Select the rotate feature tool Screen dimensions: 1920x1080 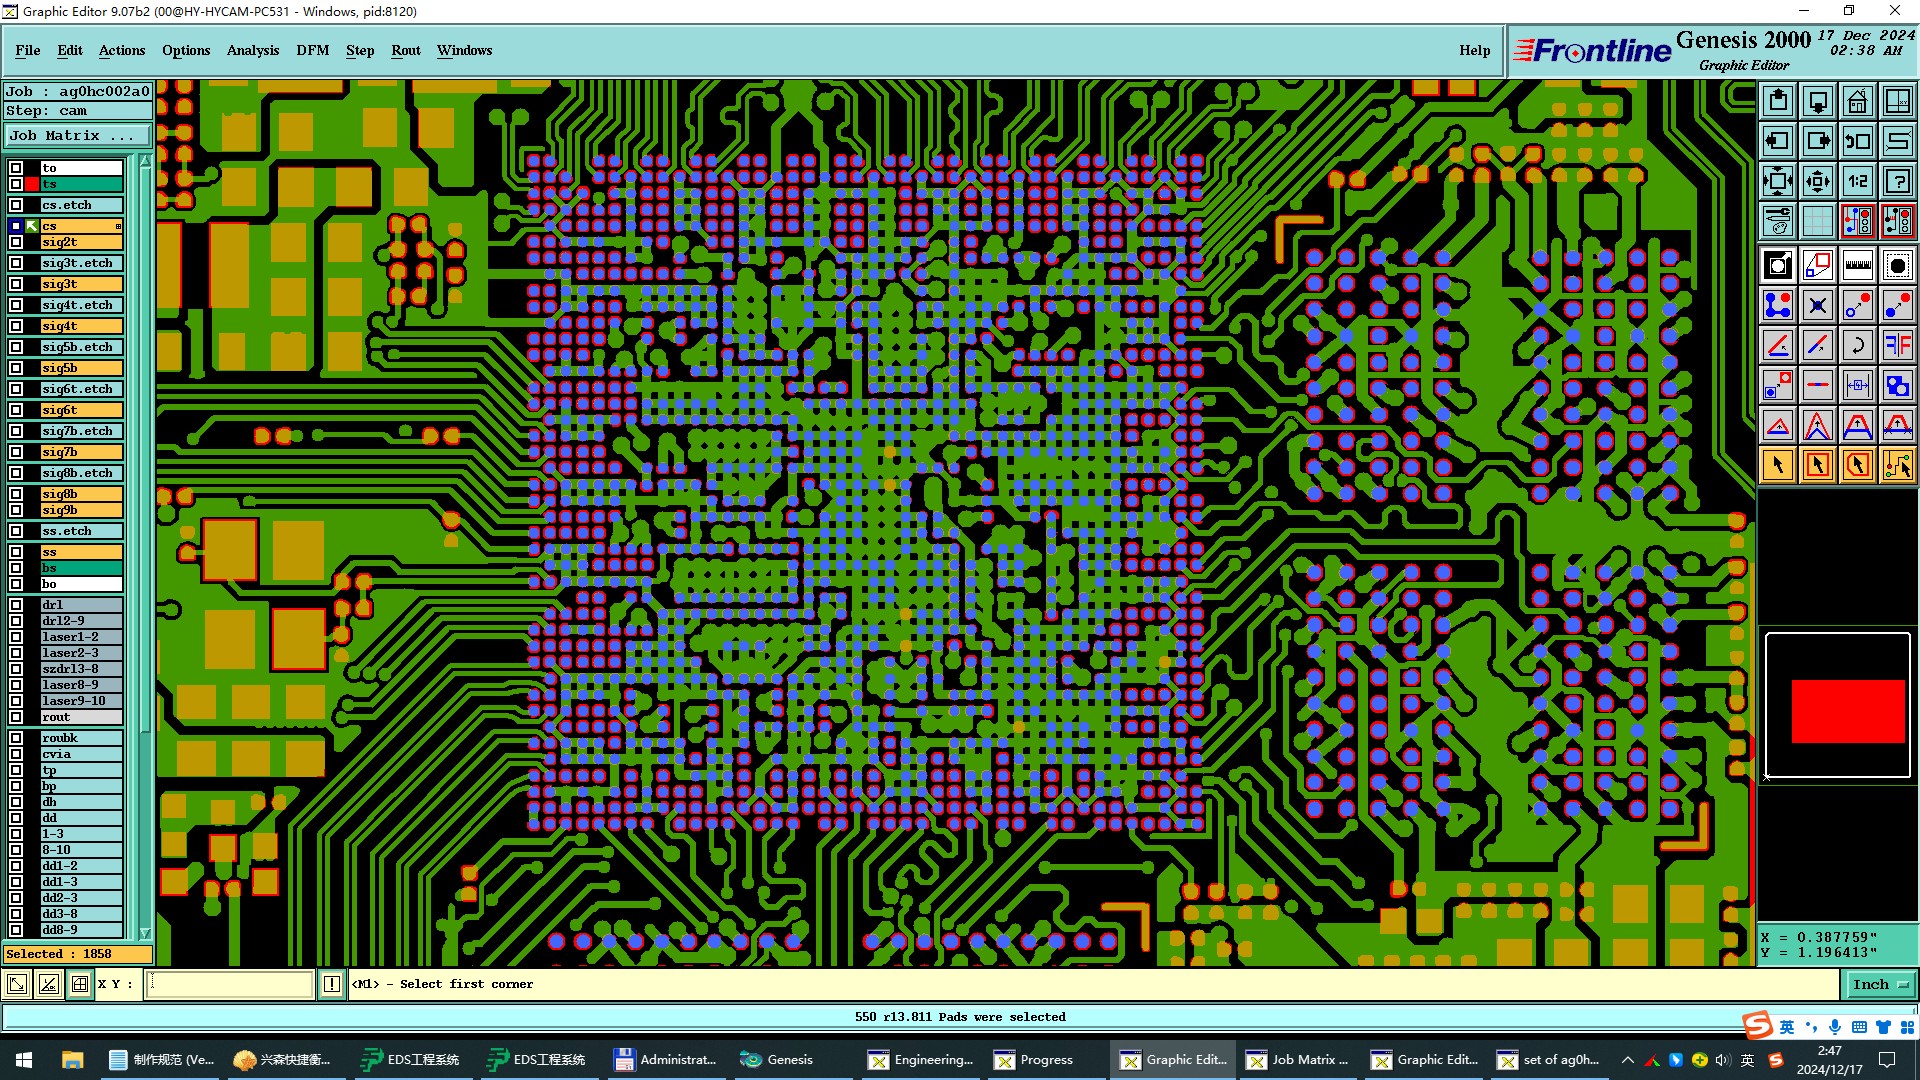1857,345
